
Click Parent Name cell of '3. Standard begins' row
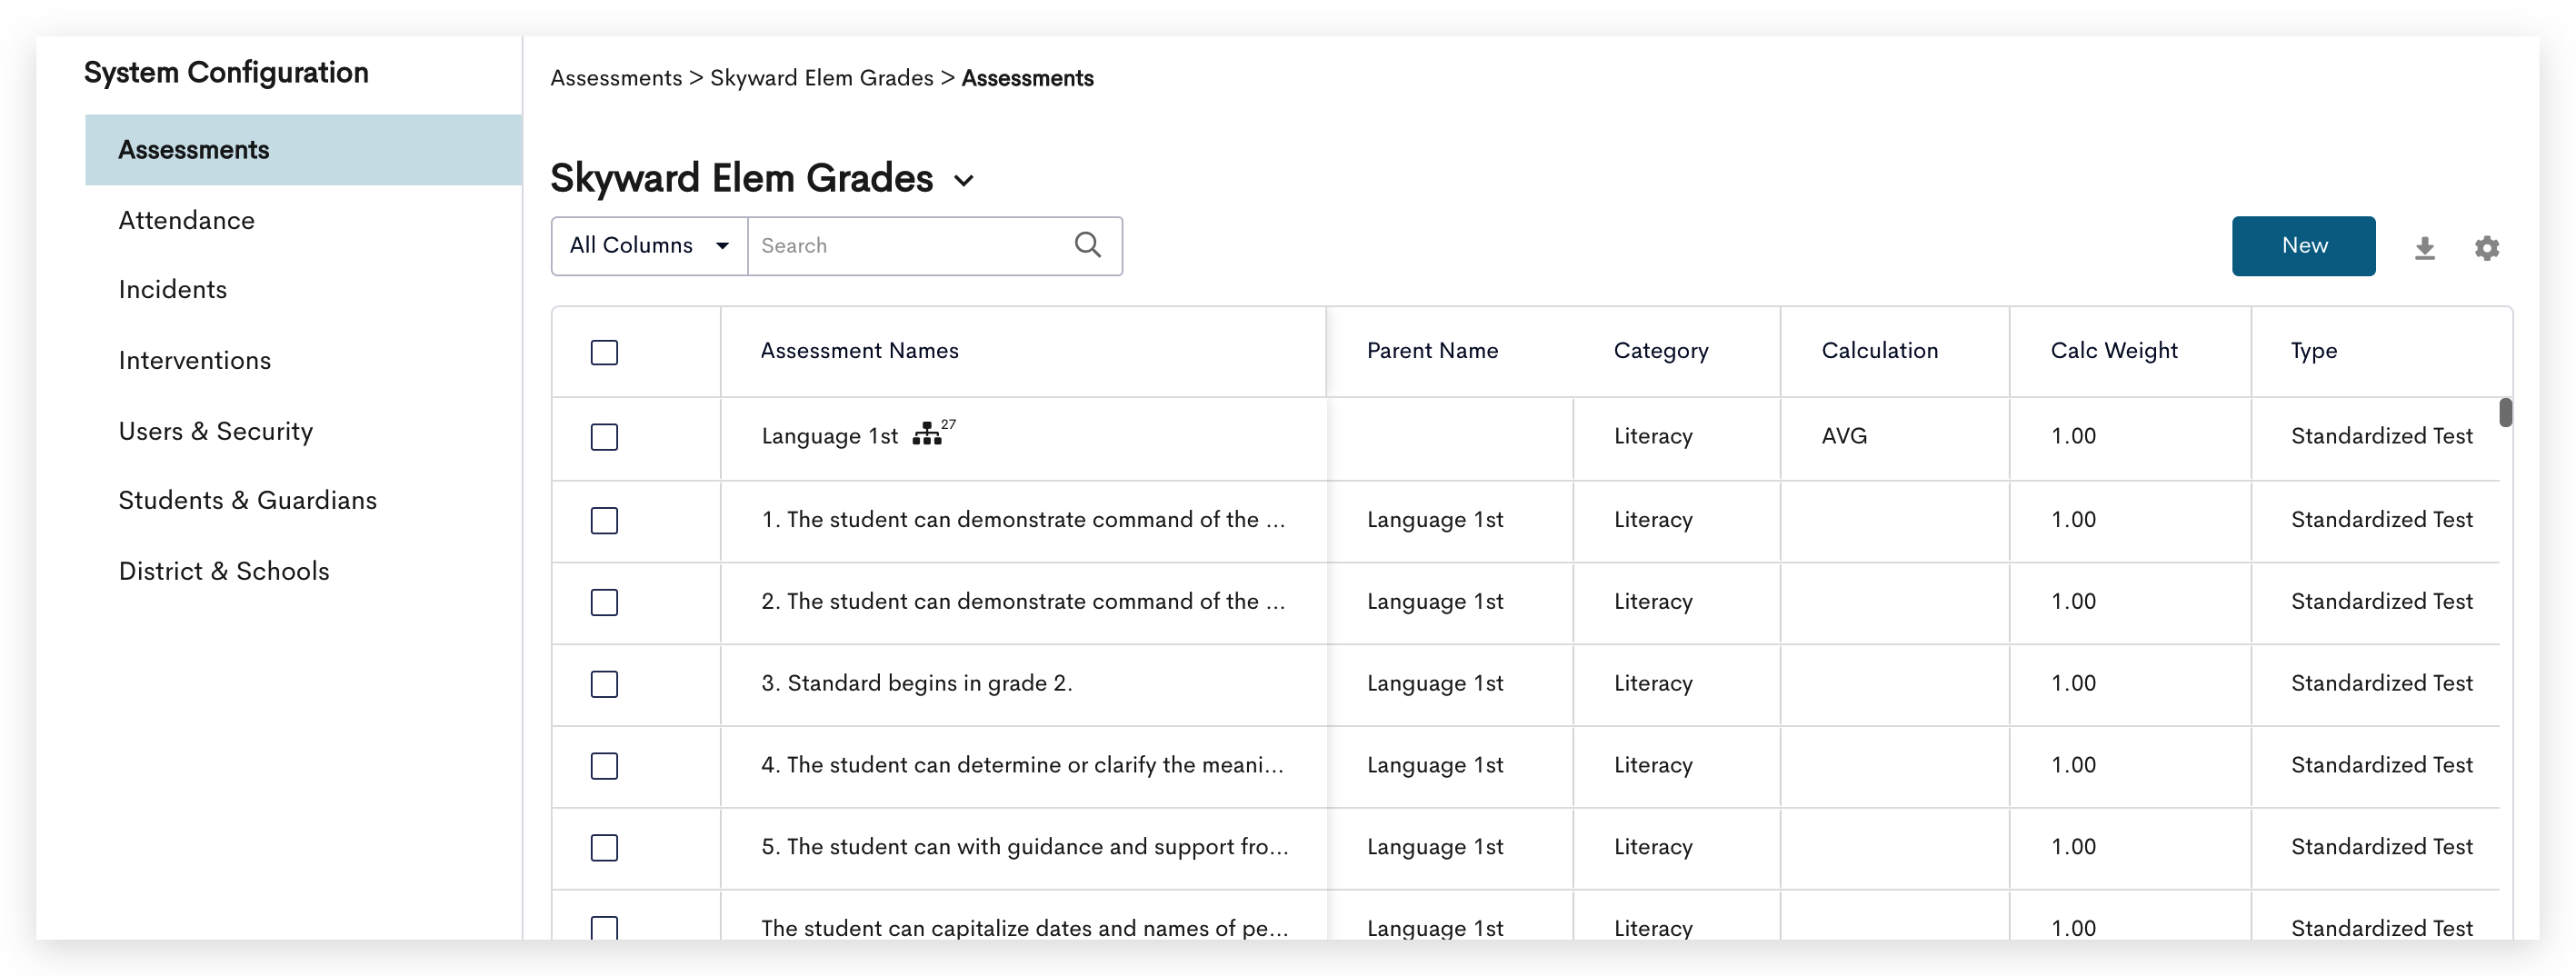coord(1435,684)
